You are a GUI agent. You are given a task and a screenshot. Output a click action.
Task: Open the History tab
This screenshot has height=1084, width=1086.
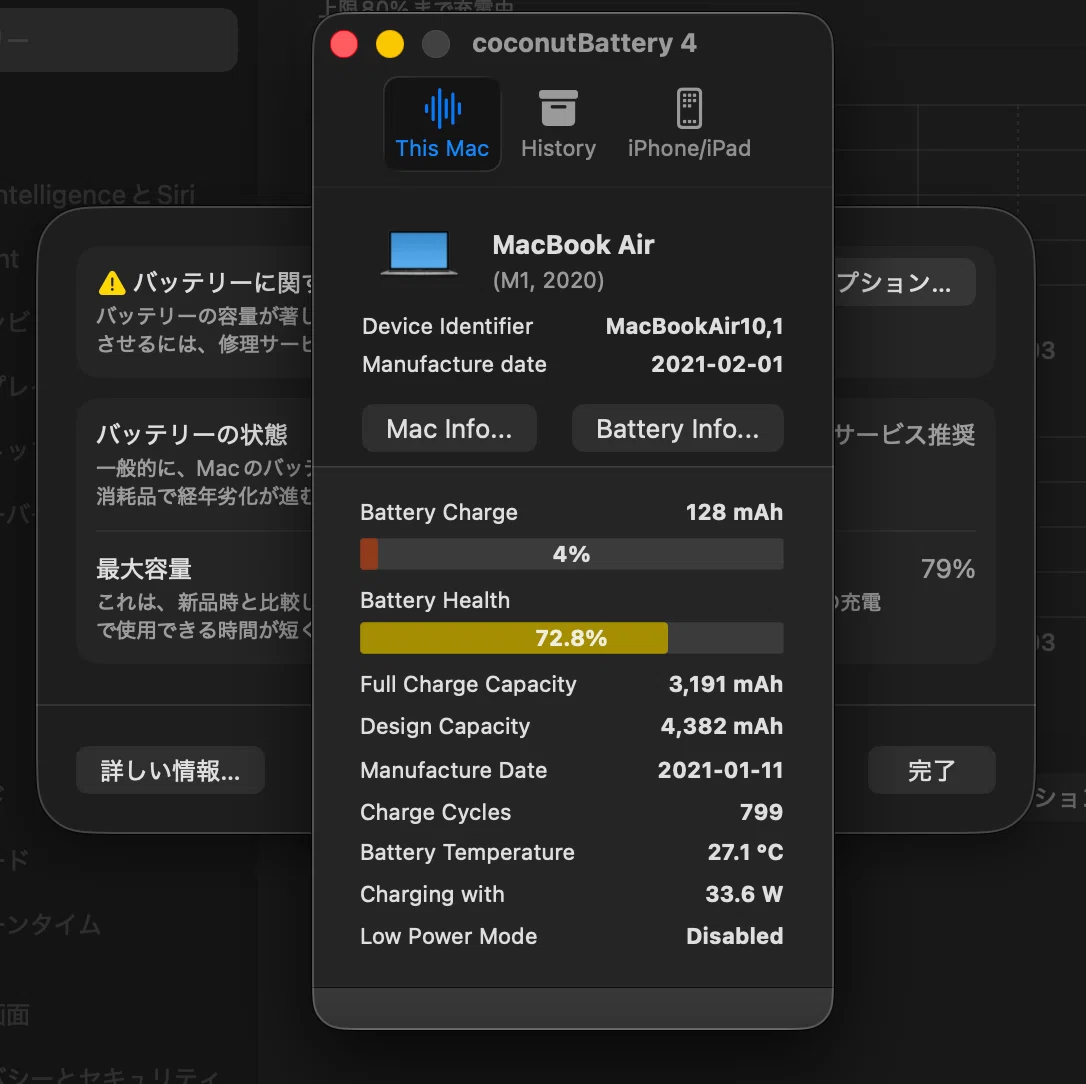pyautogui.click(x=558, y=124)
